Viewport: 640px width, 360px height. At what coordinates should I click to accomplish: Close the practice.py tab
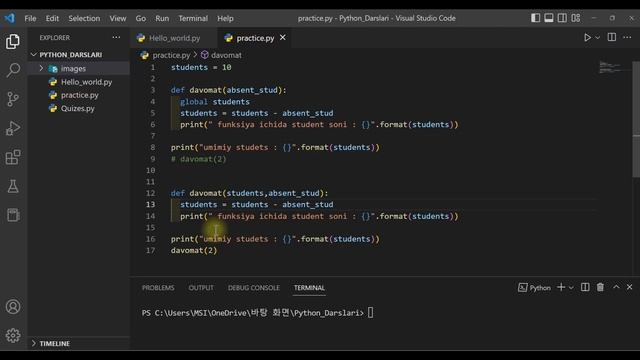point(282,38)
